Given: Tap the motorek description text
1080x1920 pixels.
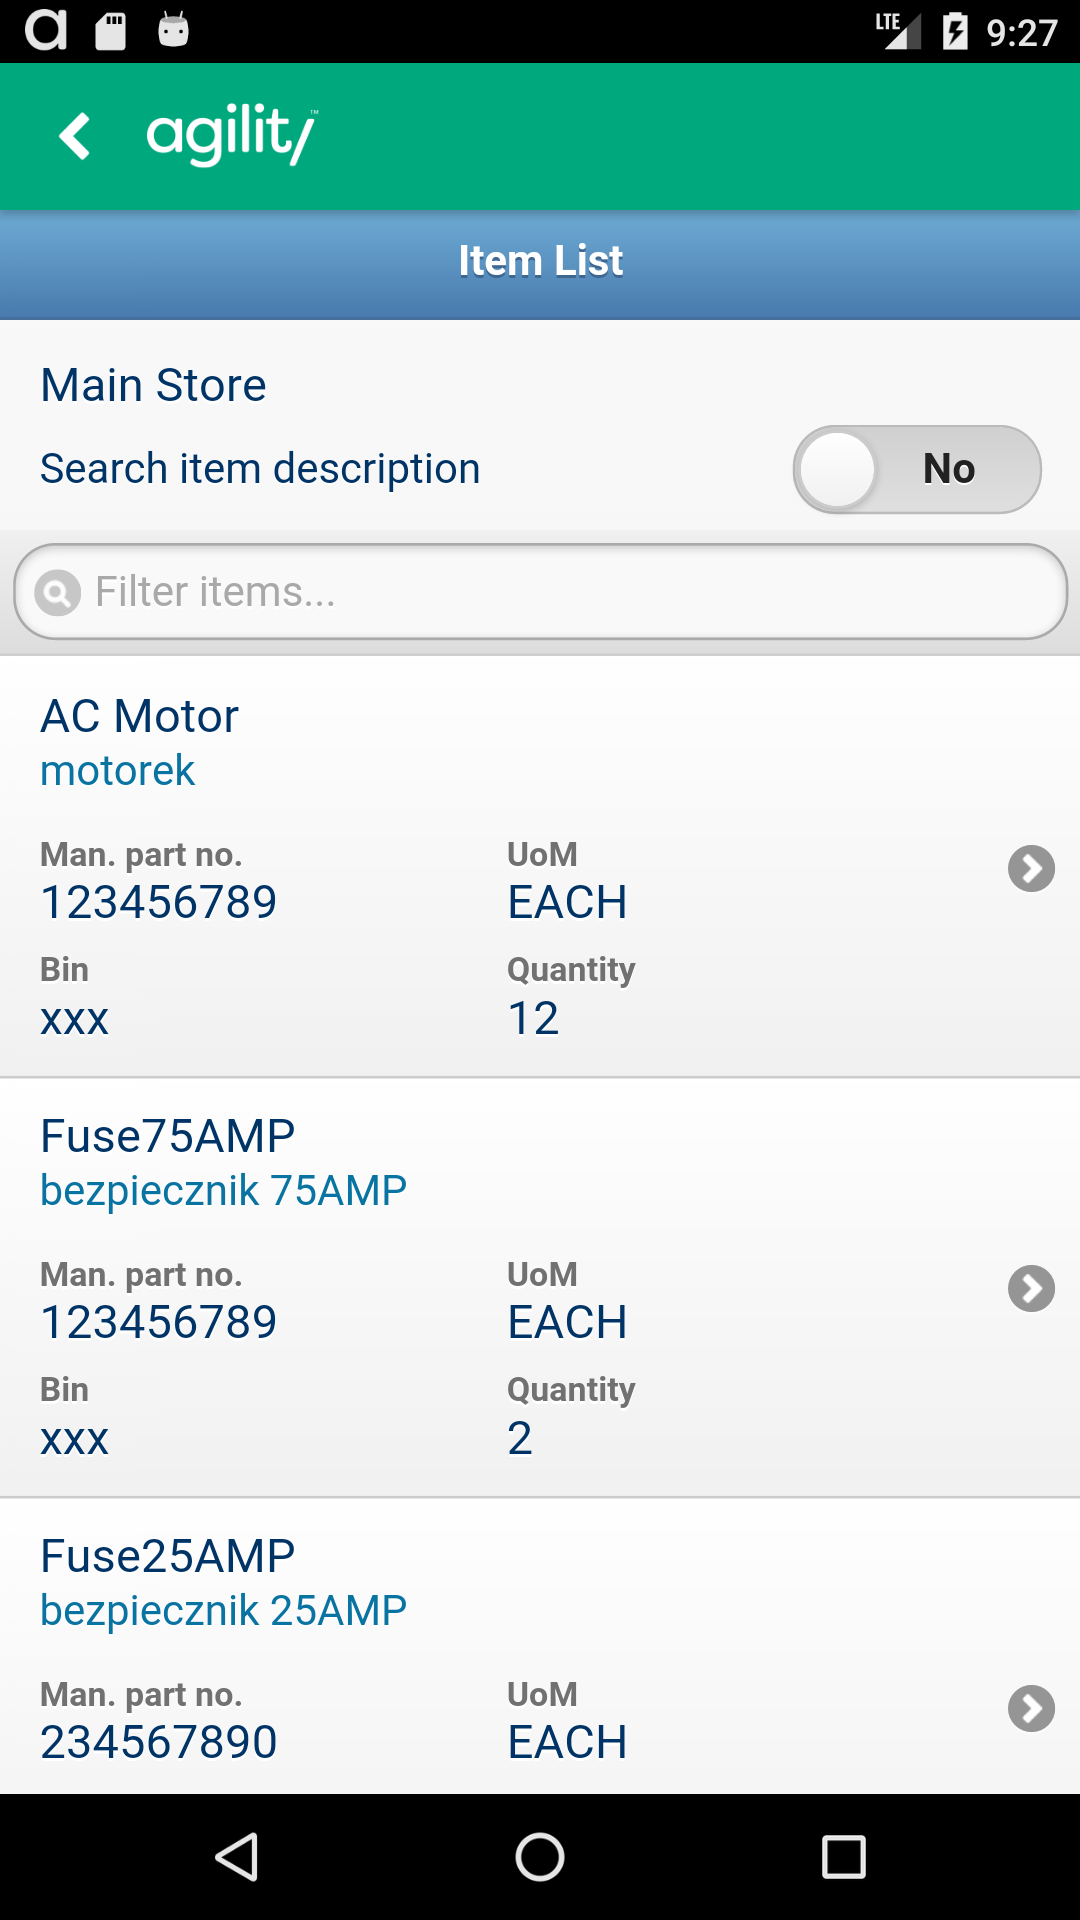Looking at the screenshot, I should point(117,771).
